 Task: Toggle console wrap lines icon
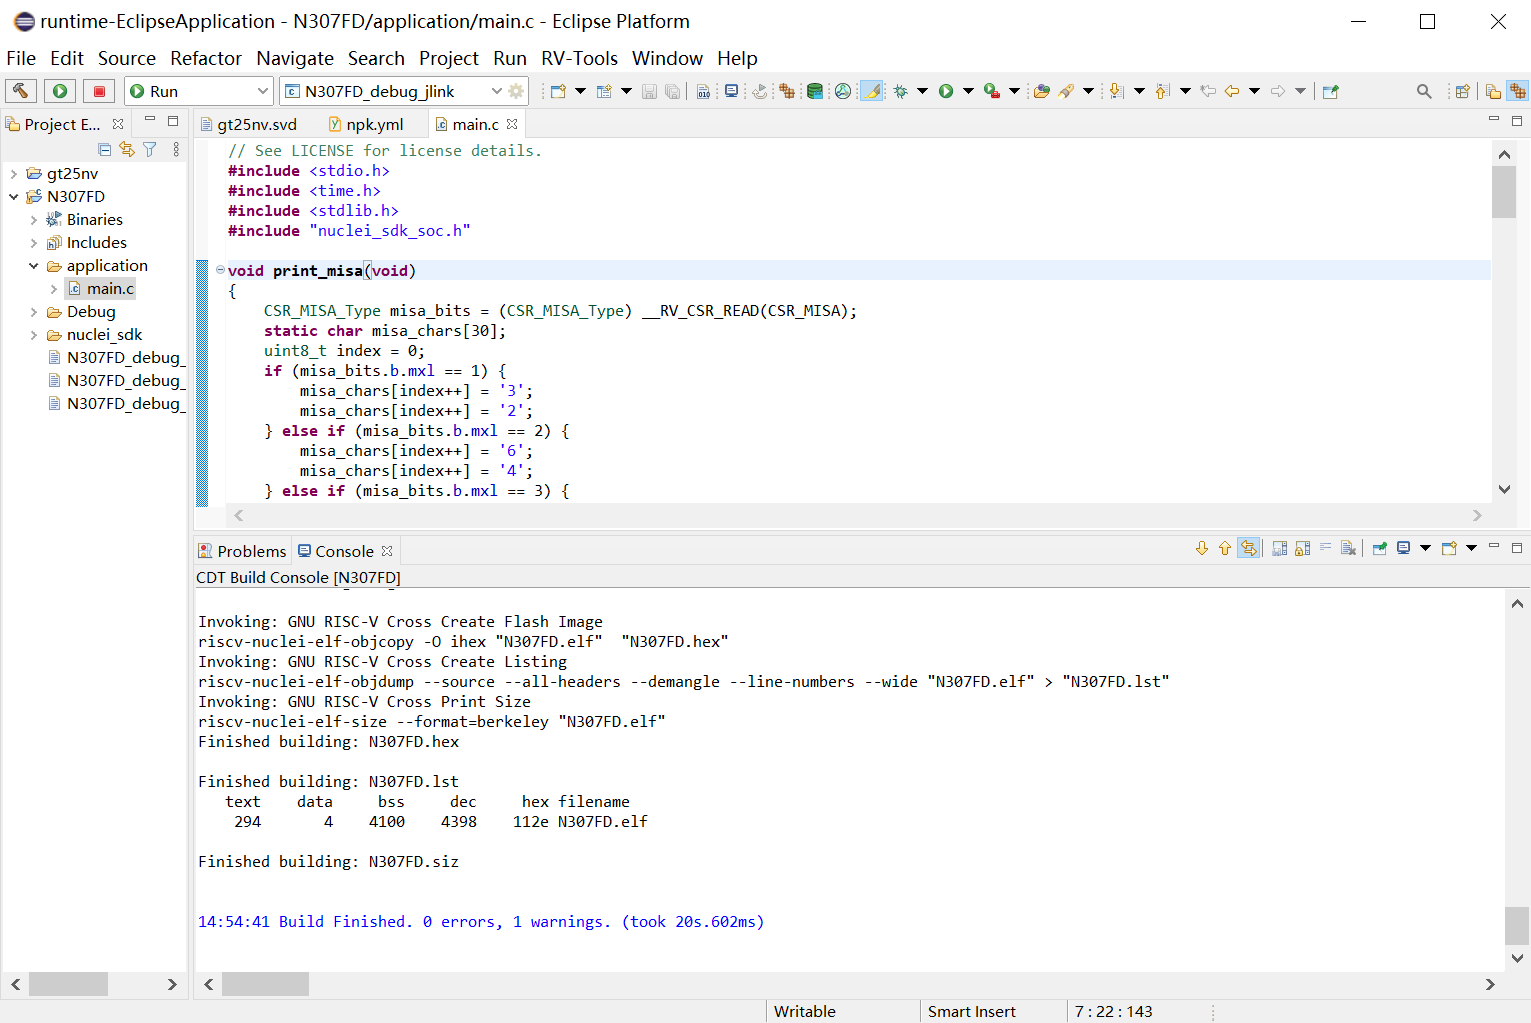pyautogui.click(x=1325, y=548)
